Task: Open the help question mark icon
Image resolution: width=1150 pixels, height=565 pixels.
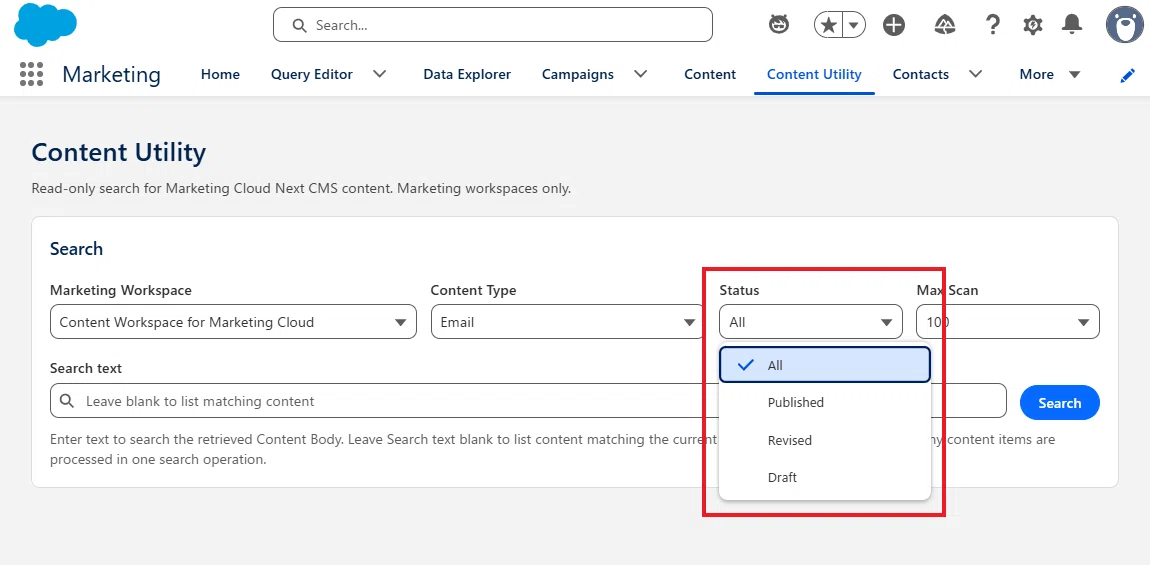Action: 992,25
